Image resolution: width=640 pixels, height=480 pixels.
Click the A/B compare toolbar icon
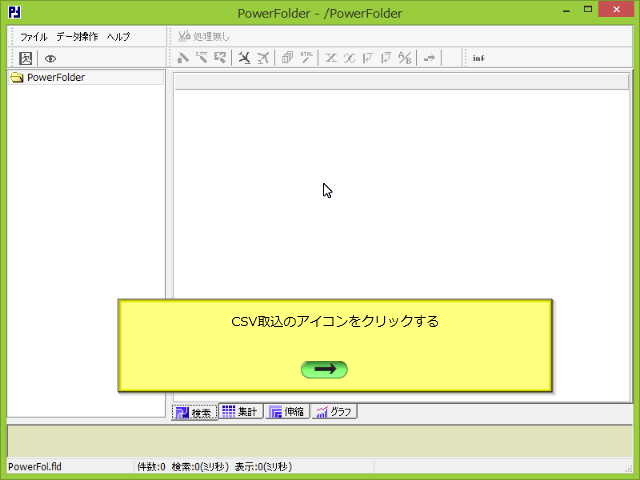pos(404,58)
